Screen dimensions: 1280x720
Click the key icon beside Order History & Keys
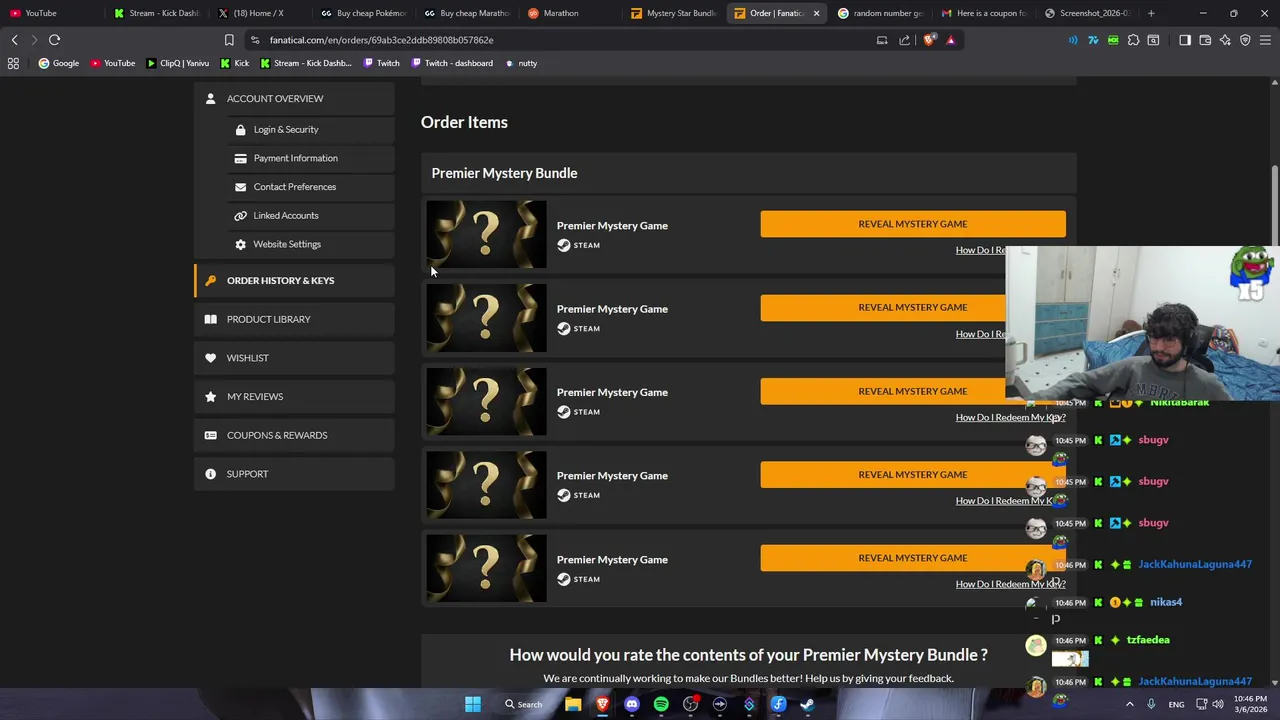coord(210,281)
